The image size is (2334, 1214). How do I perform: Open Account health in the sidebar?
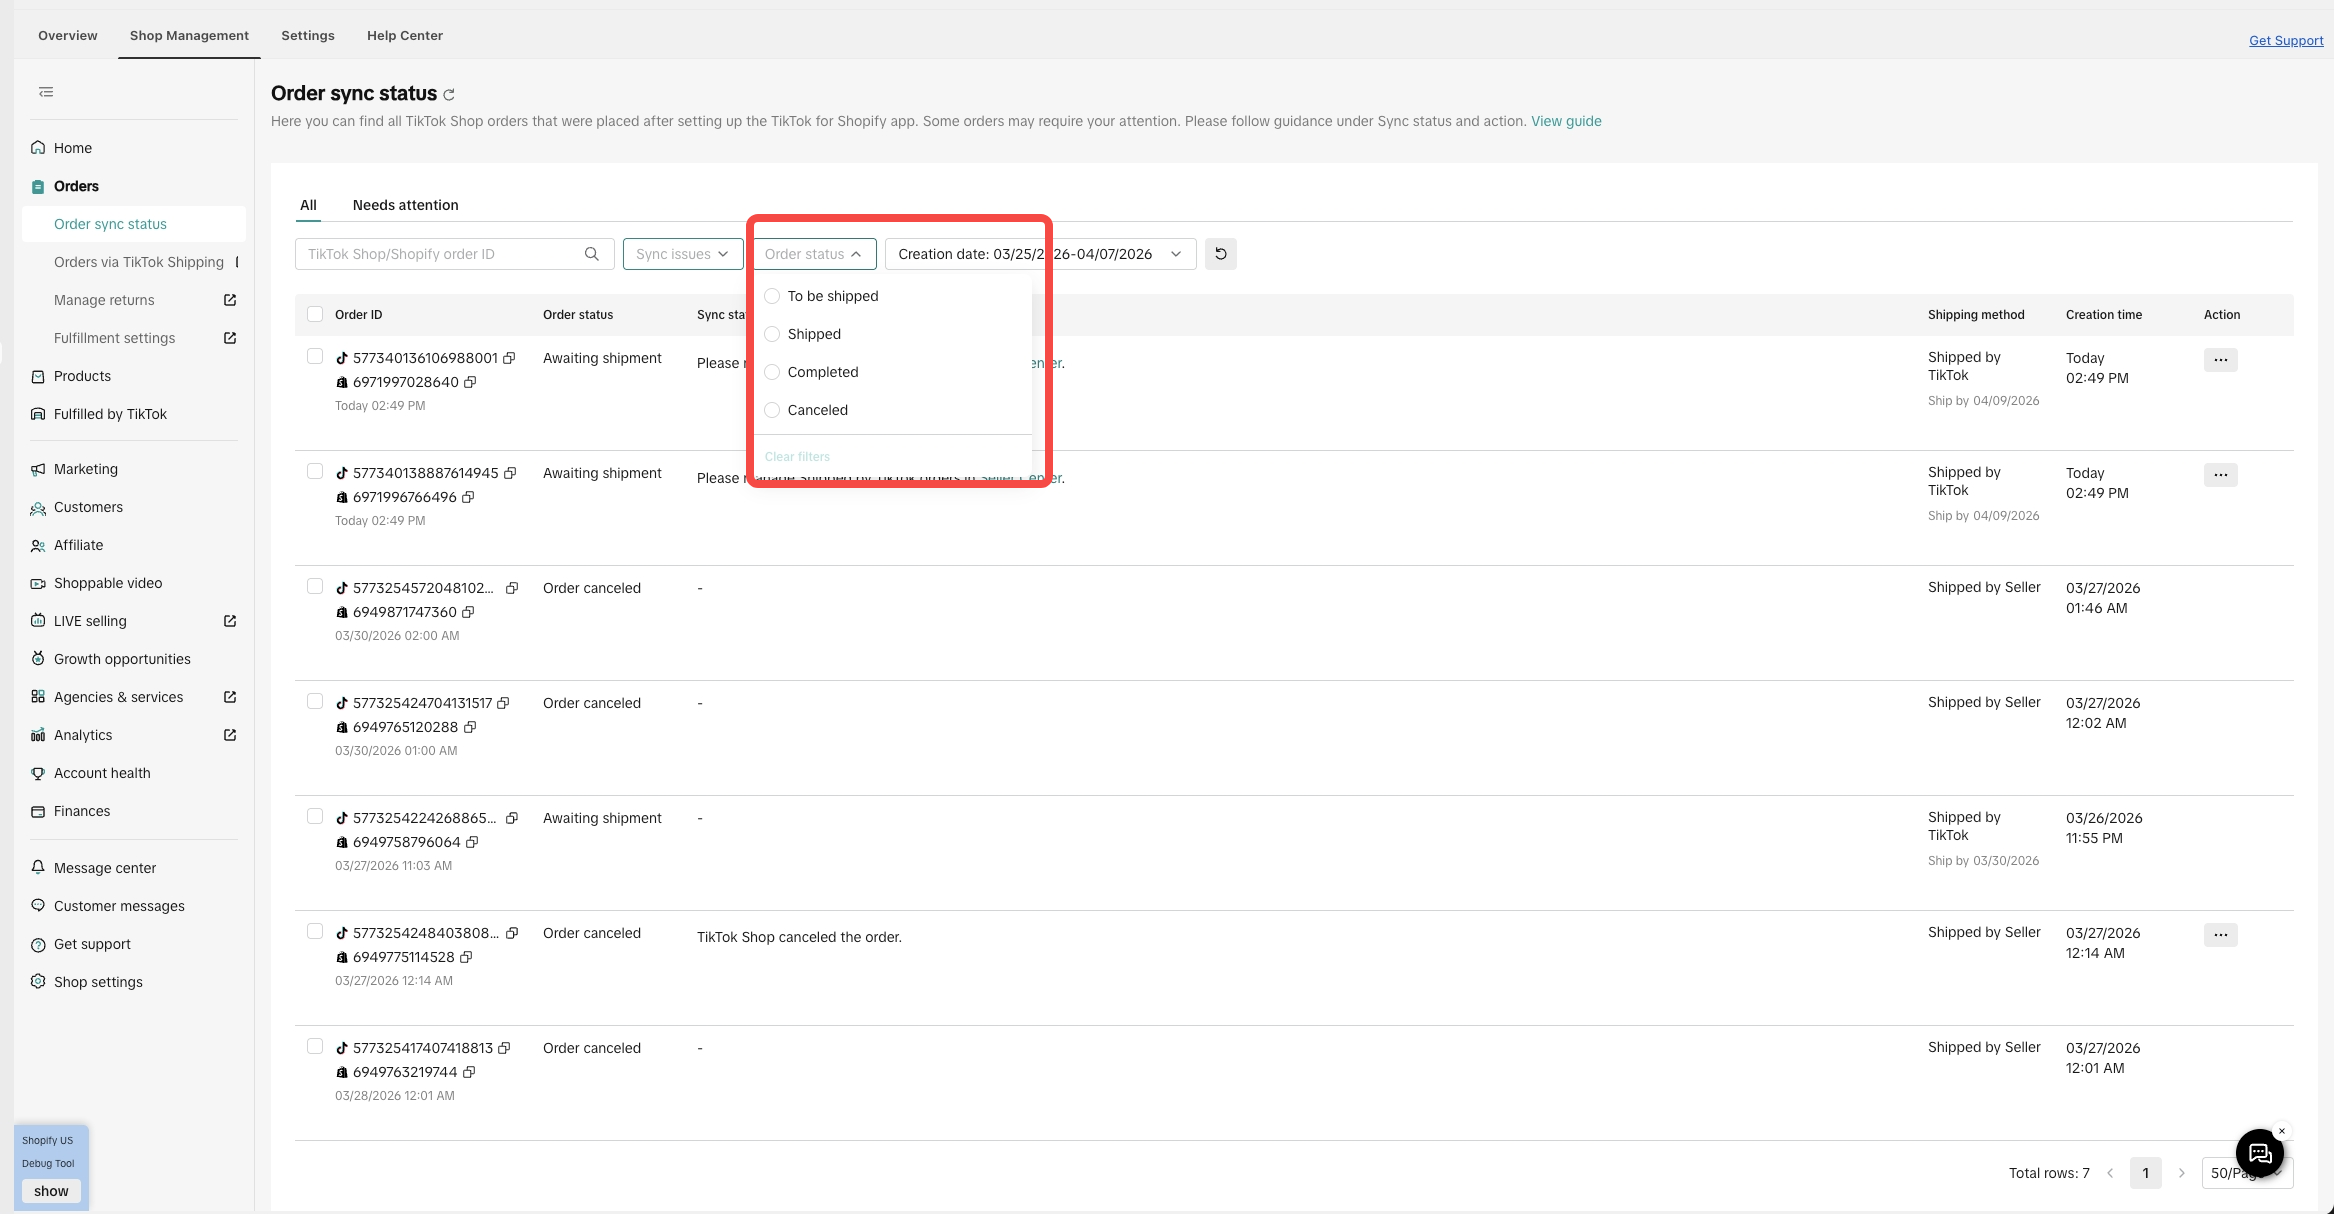(102, 773)
